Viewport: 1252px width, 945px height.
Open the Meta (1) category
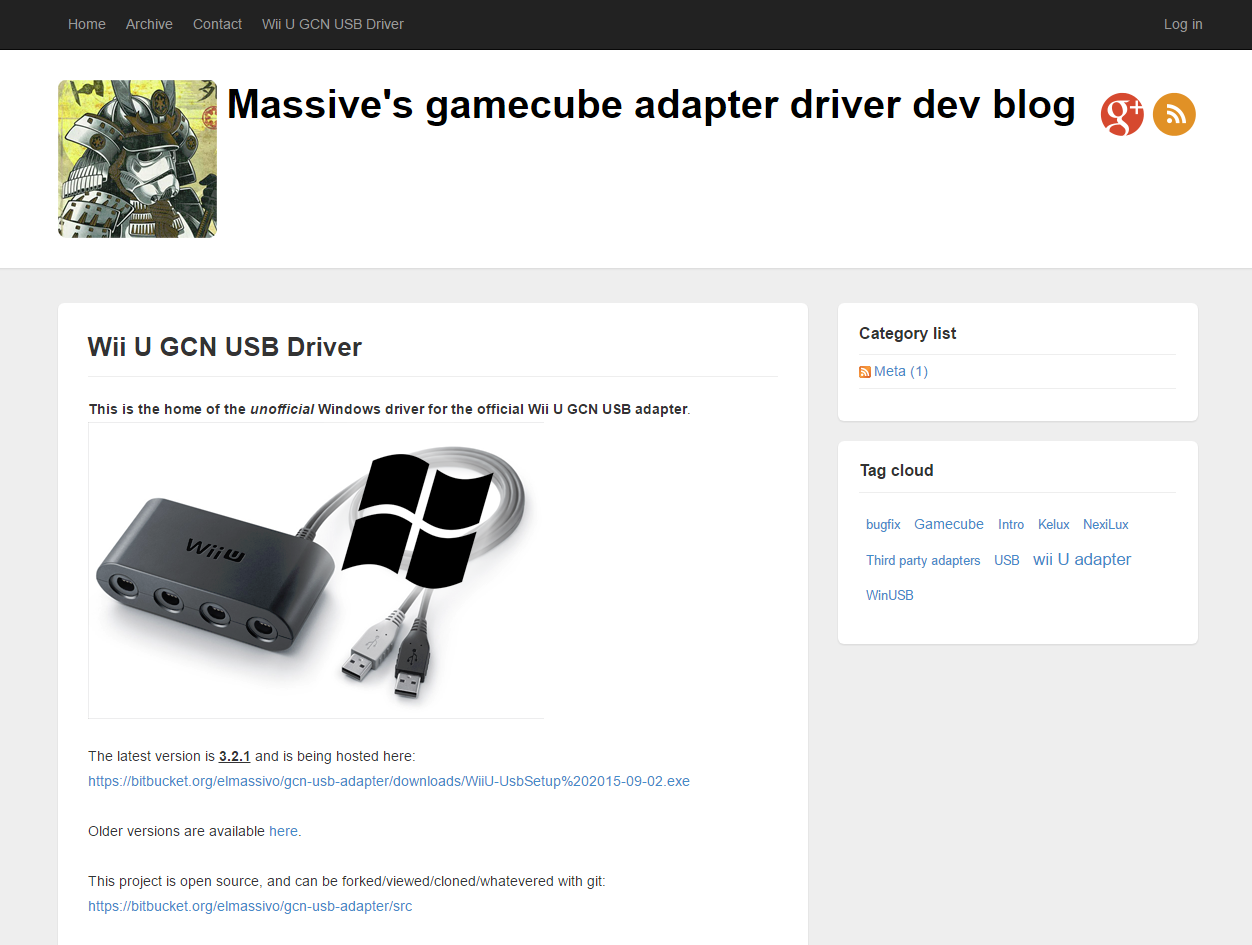click(901, 371)
